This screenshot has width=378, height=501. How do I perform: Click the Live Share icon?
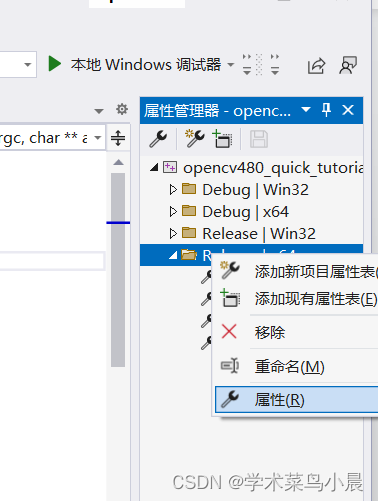tap(316, 65)
